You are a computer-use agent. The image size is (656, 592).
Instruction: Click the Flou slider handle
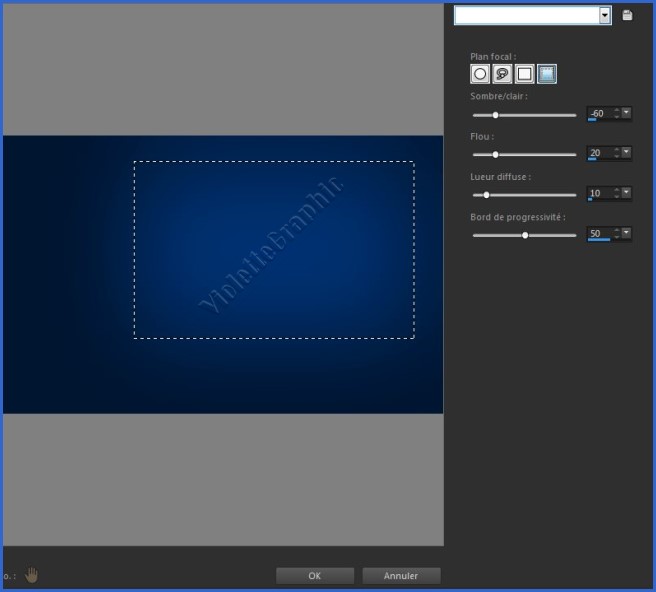coord(495,155)
